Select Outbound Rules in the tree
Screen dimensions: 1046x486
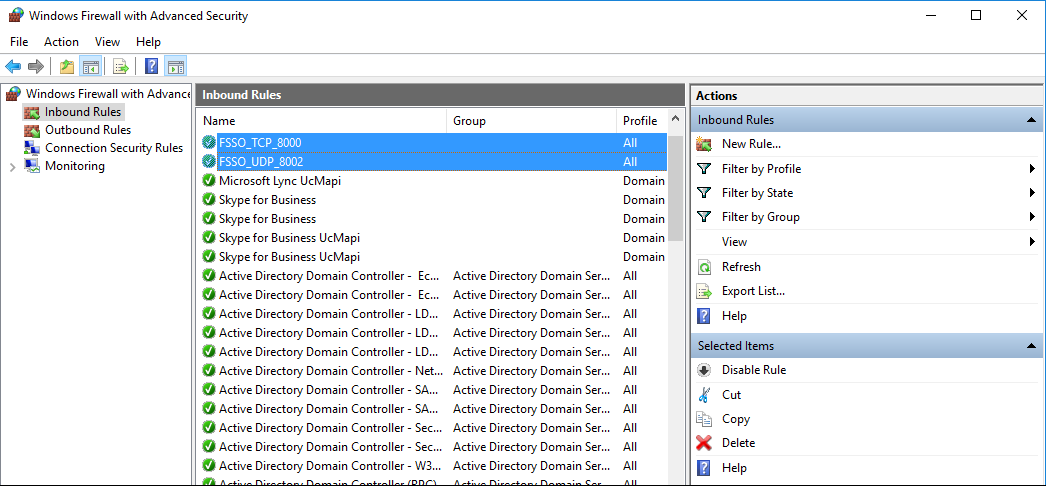point(87,130)
